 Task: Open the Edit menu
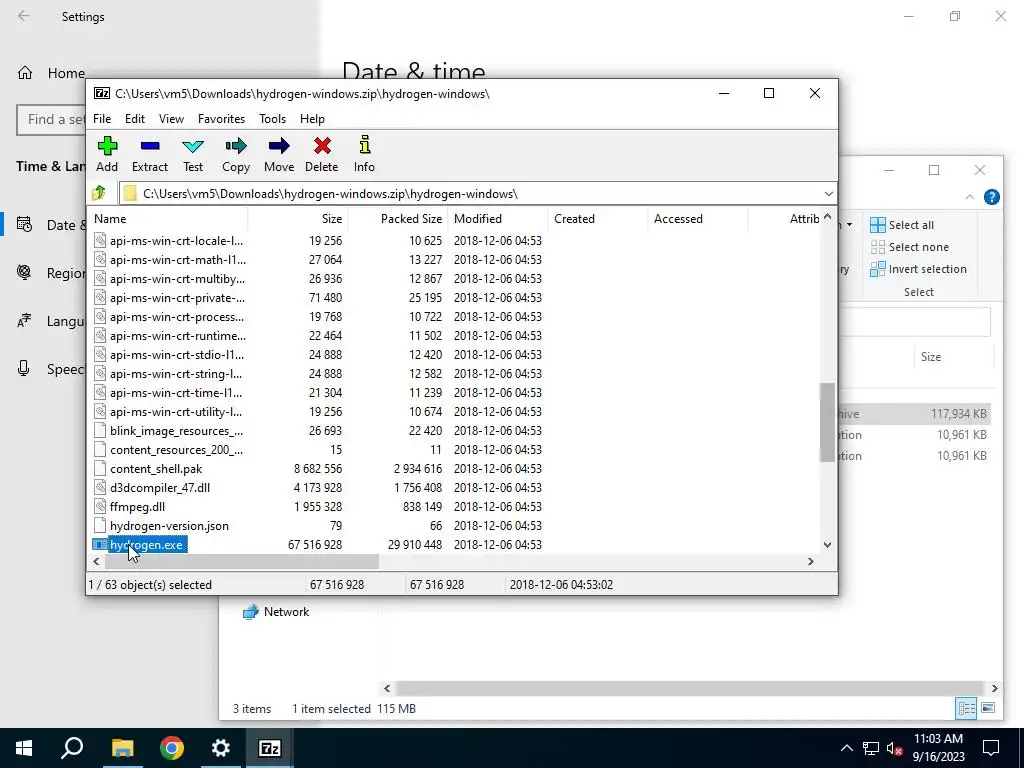(135, 119)
